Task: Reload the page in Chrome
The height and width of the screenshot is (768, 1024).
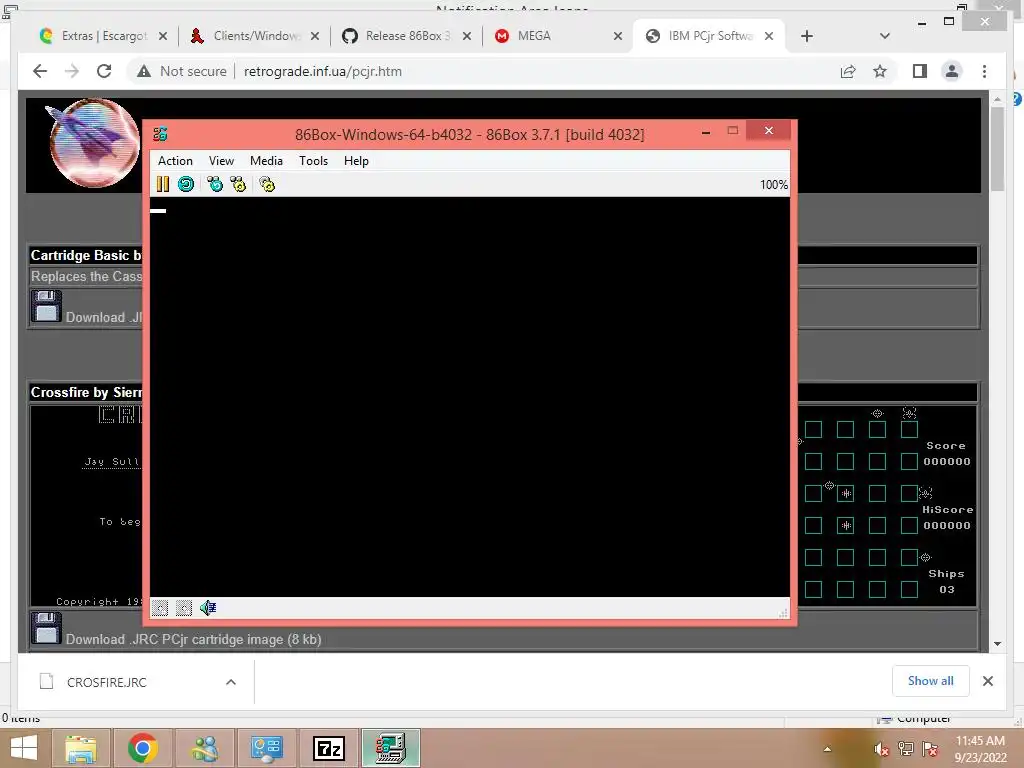Action: click(104, 71)
